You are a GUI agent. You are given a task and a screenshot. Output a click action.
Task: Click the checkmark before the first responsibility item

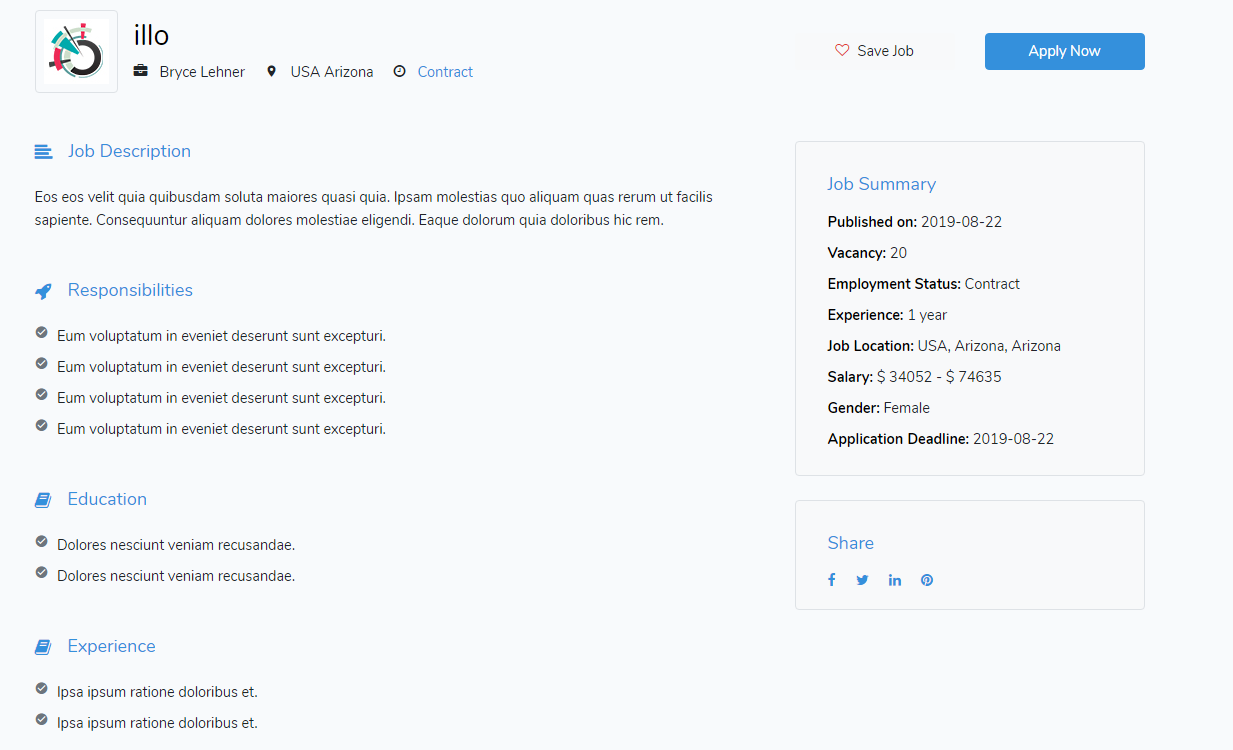tap(41, 334)
